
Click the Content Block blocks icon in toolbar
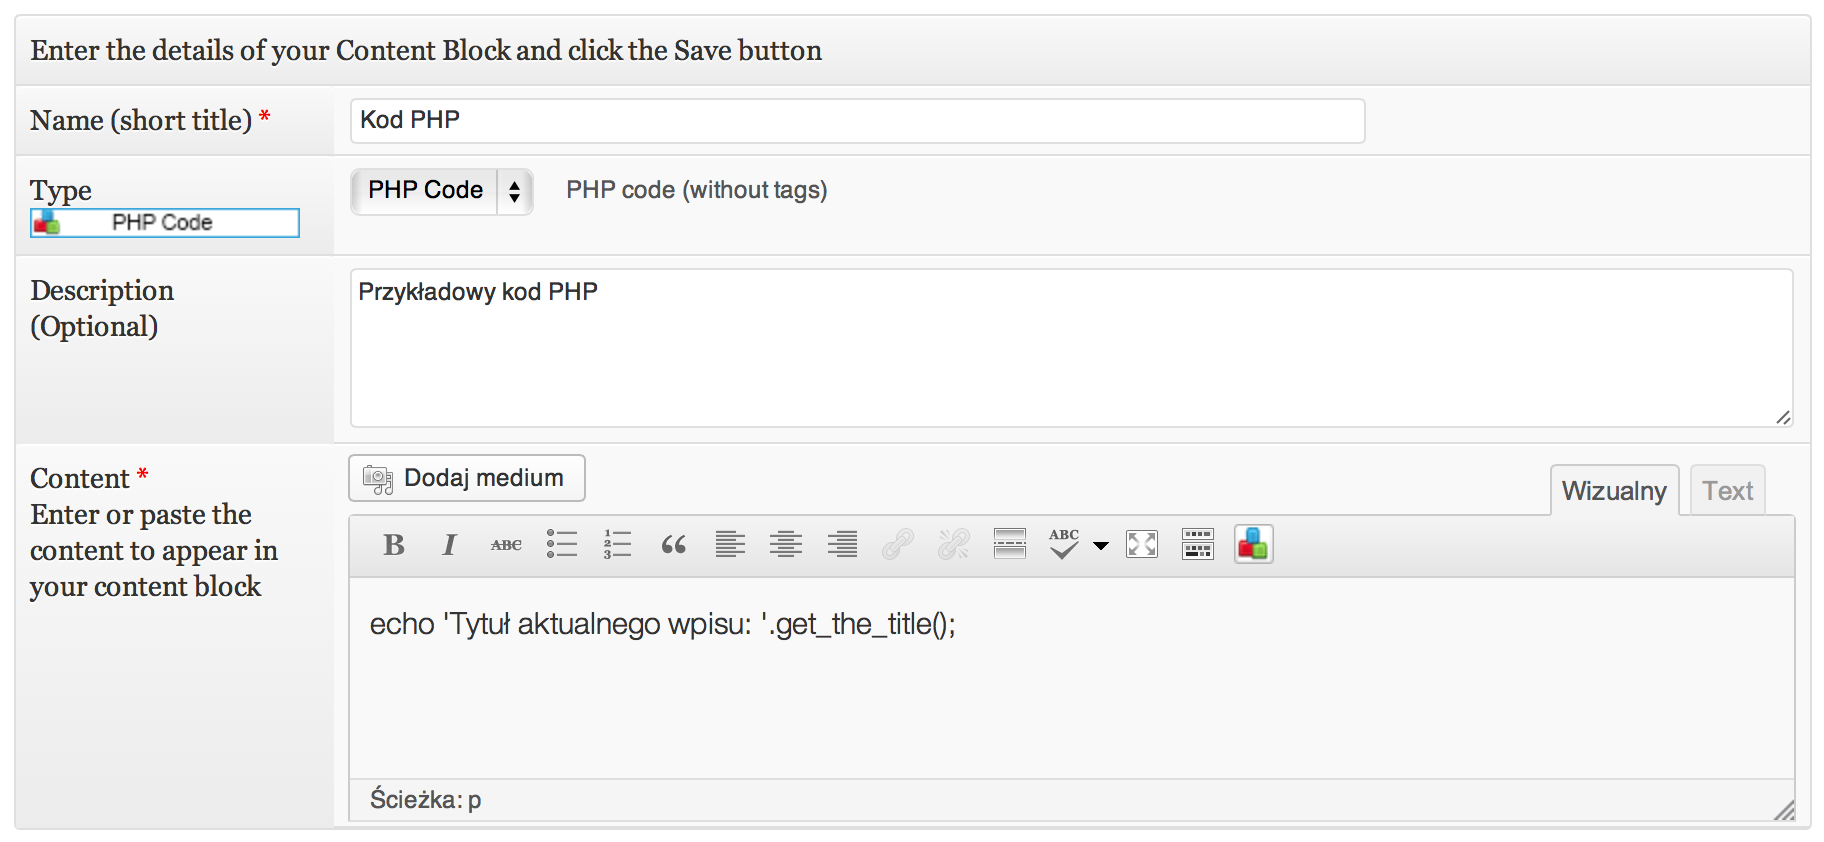[1253, 545]
